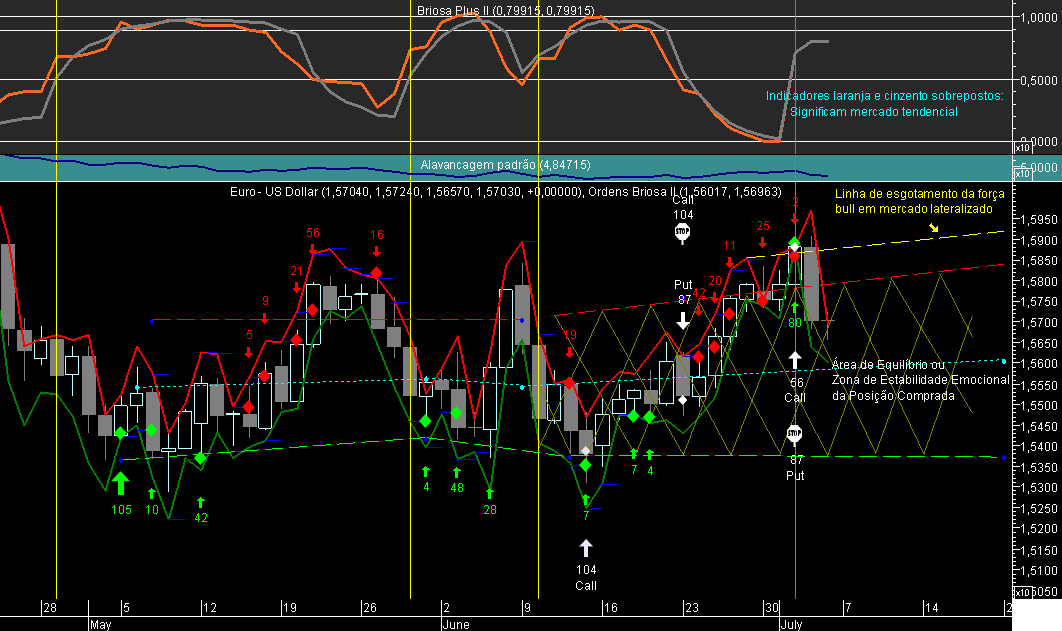
Task: Click the 'Área de Equilíbrio ou' annotation
Action: 888,365
